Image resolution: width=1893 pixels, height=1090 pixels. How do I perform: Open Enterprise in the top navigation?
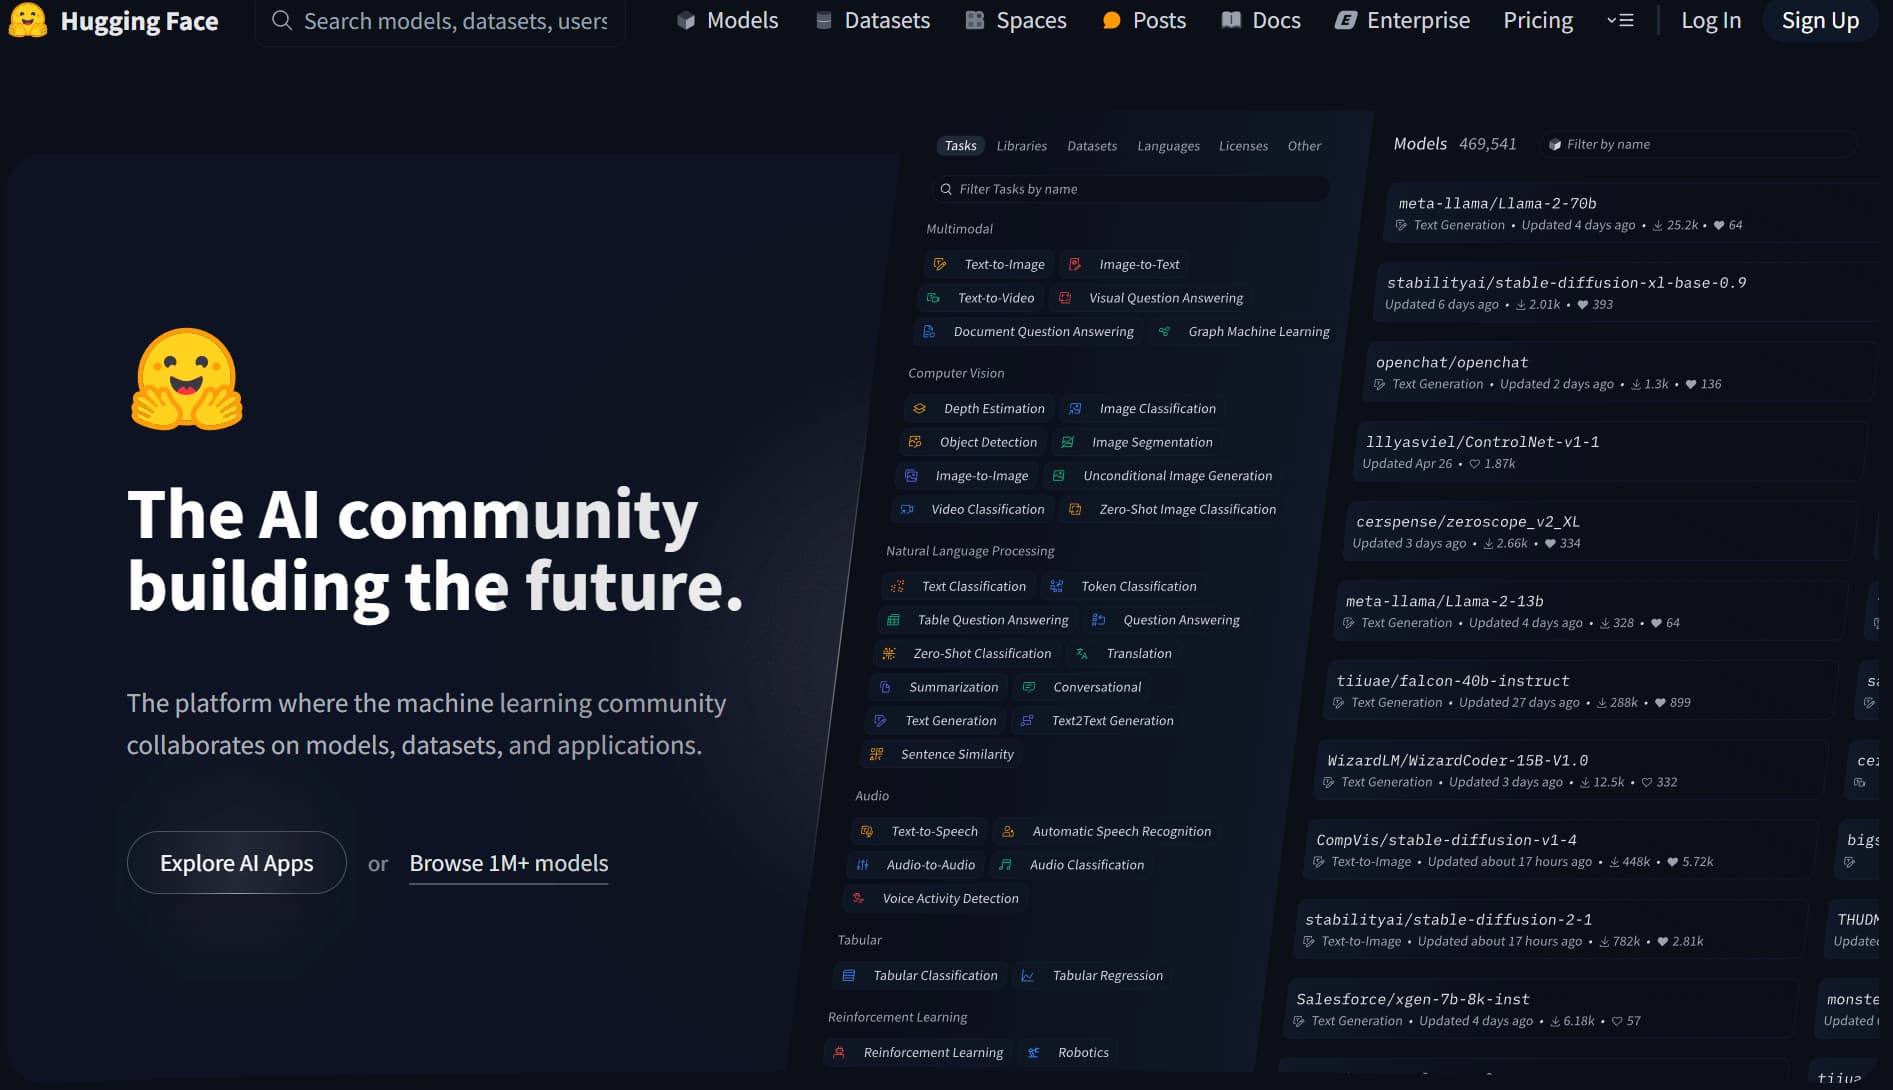pyautogui.click(x=1403, y=20)
